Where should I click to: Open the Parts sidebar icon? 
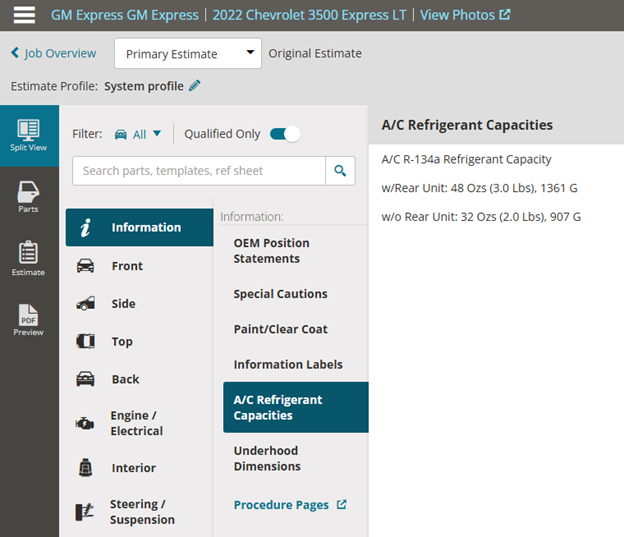point(28,197)
